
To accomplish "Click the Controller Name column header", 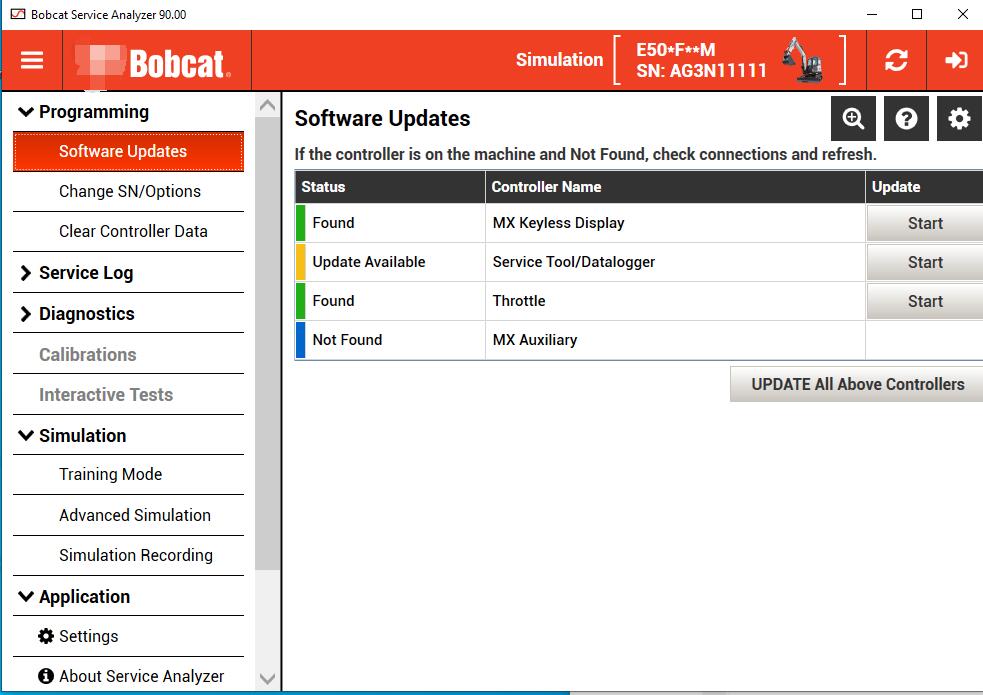I will pos(675,187).
